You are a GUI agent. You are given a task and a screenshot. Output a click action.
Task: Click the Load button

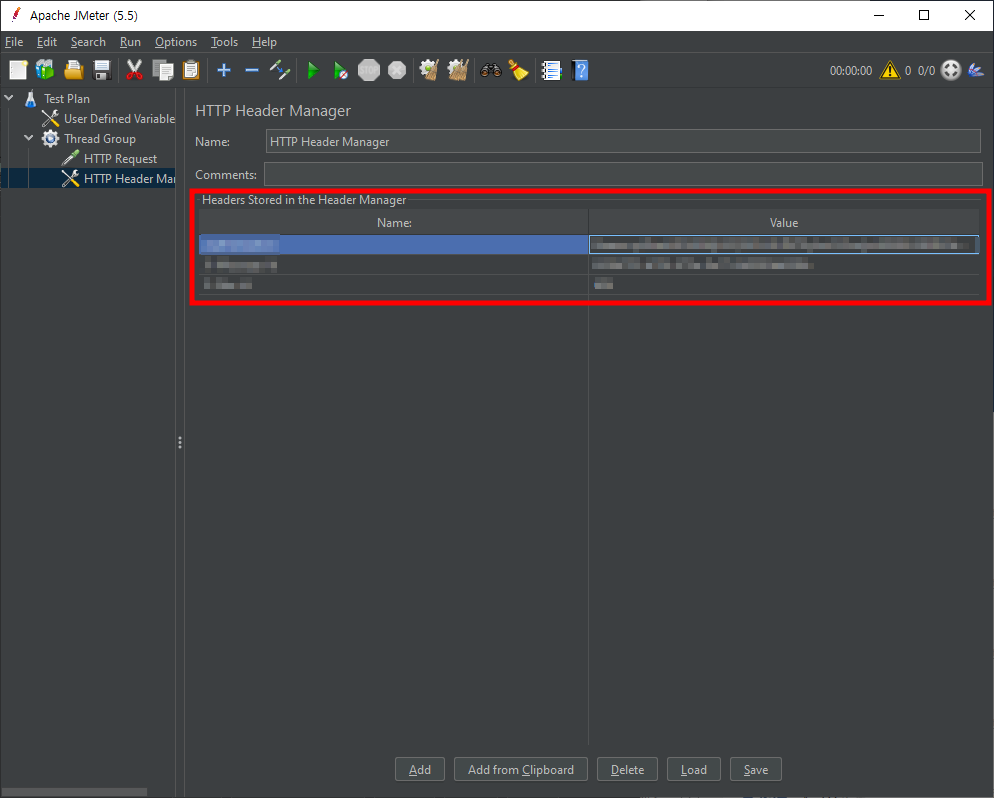(694, 769)
